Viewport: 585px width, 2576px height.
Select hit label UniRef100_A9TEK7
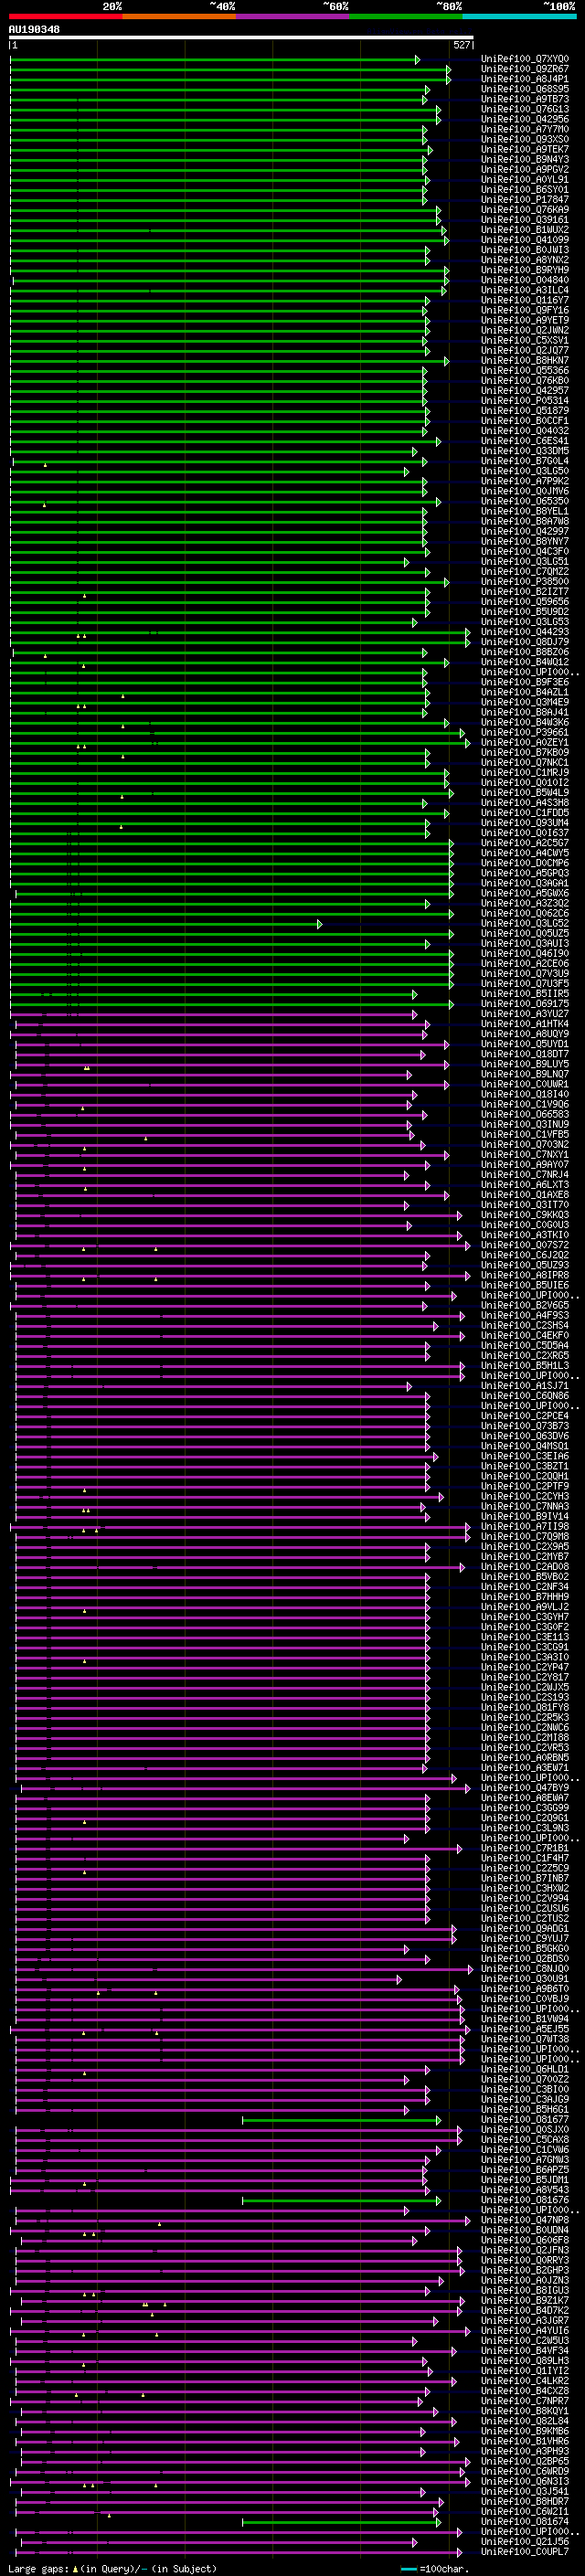525,150
